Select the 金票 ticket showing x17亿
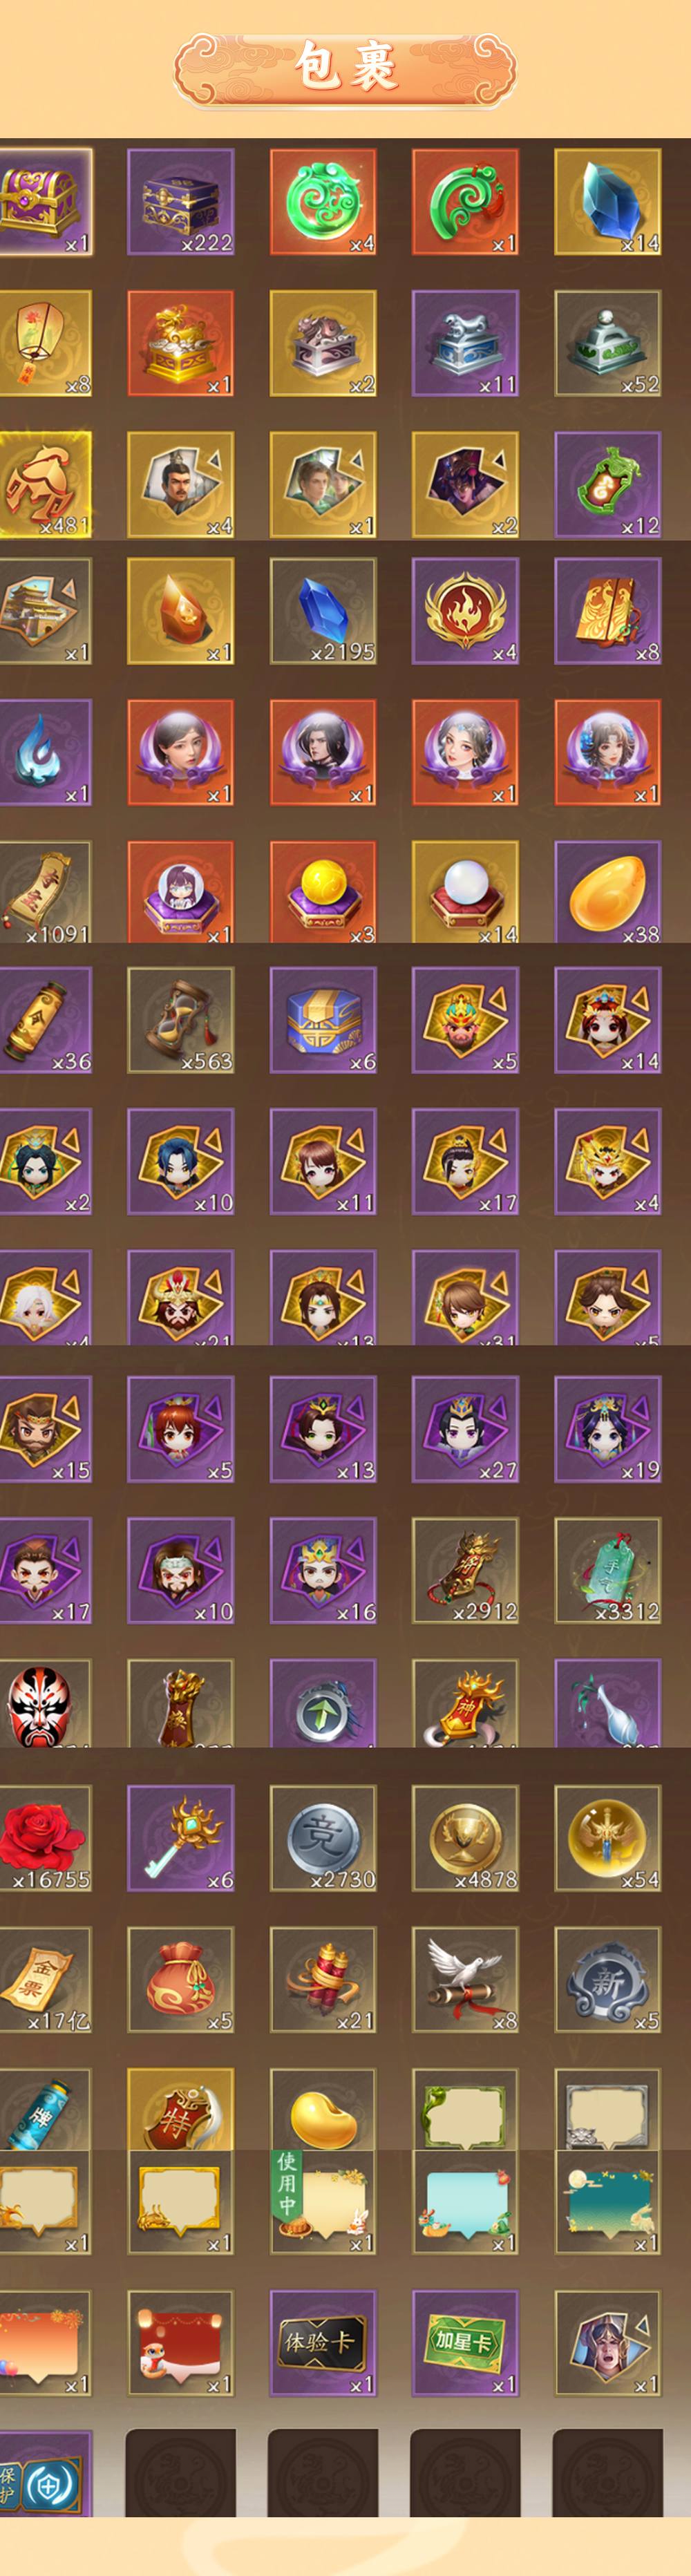691x2576 pixels. [45, 1980]
